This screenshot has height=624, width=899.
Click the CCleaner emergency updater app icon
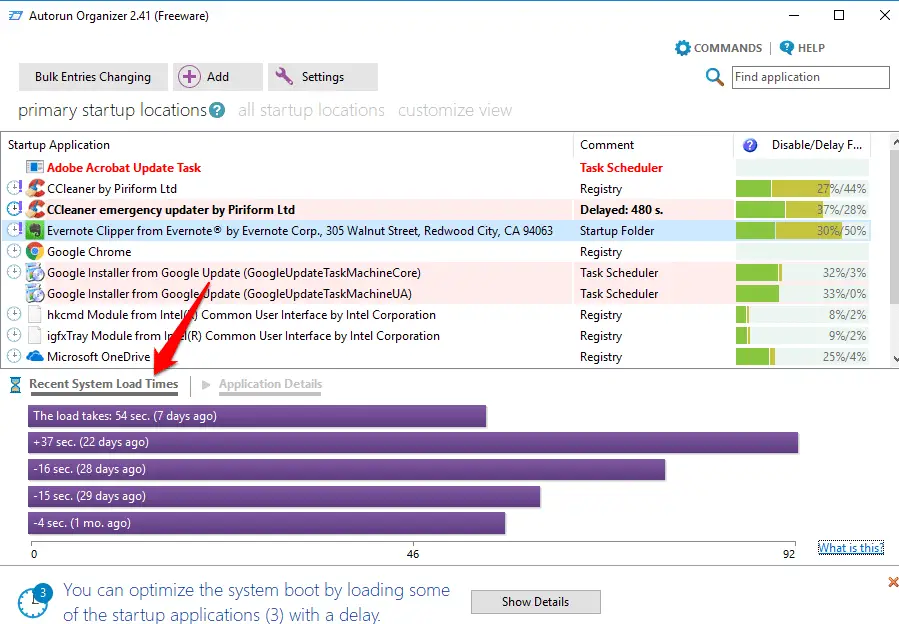tap(36, 209)
